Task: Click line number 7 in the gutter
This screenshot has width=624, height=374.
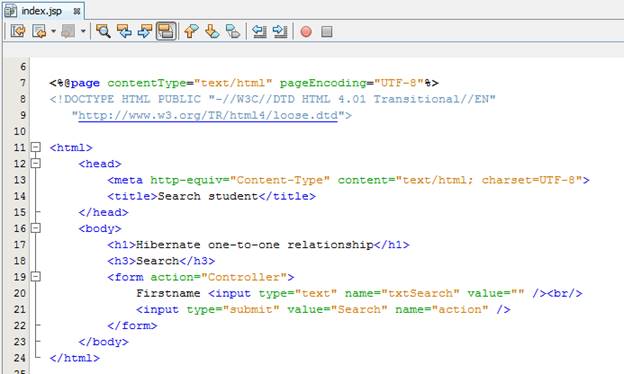Action: pos(23,83)
